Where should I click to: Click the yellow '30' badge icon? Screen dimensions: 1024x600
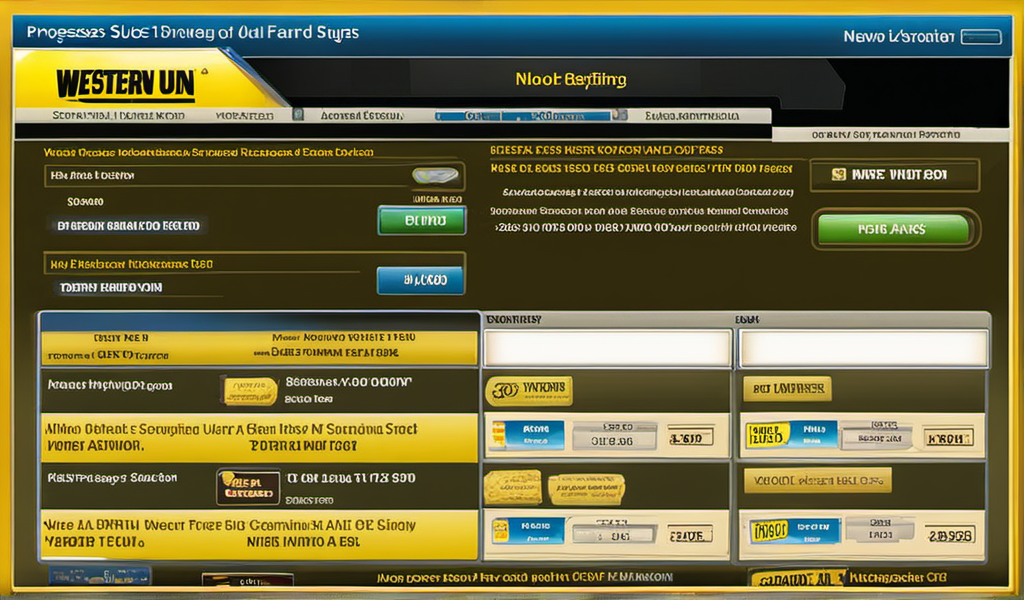tap(528, 391)
